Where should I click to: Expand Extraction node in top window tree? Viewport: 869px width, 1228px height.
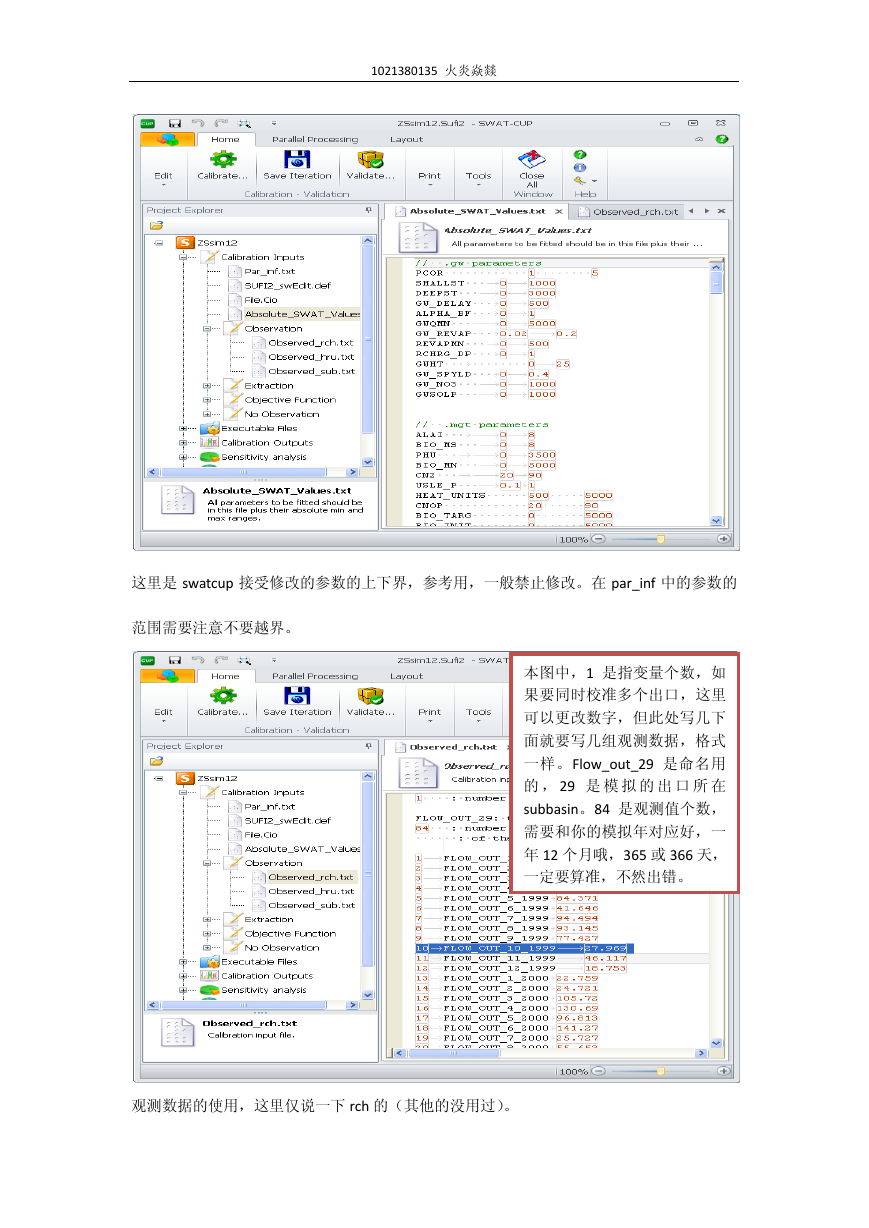(207, 385)
